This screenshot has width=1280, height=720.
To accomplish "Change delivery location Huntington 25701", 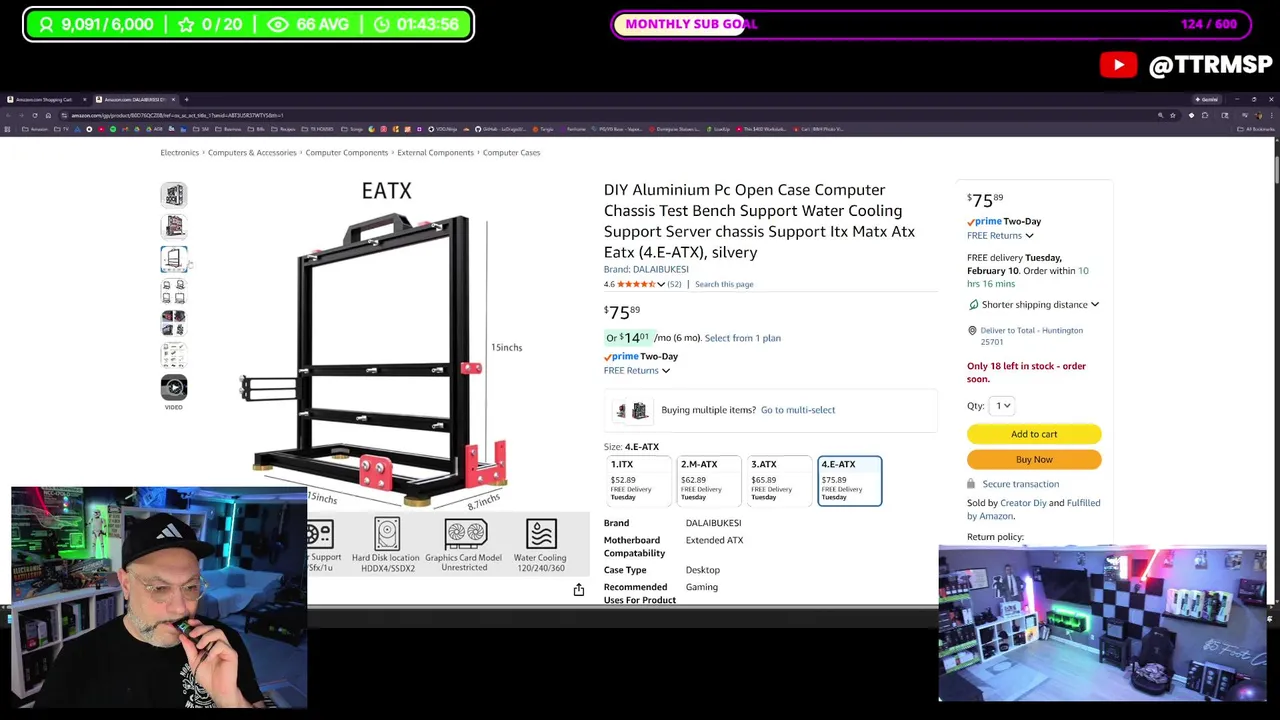I will [x=1031, y=336].
